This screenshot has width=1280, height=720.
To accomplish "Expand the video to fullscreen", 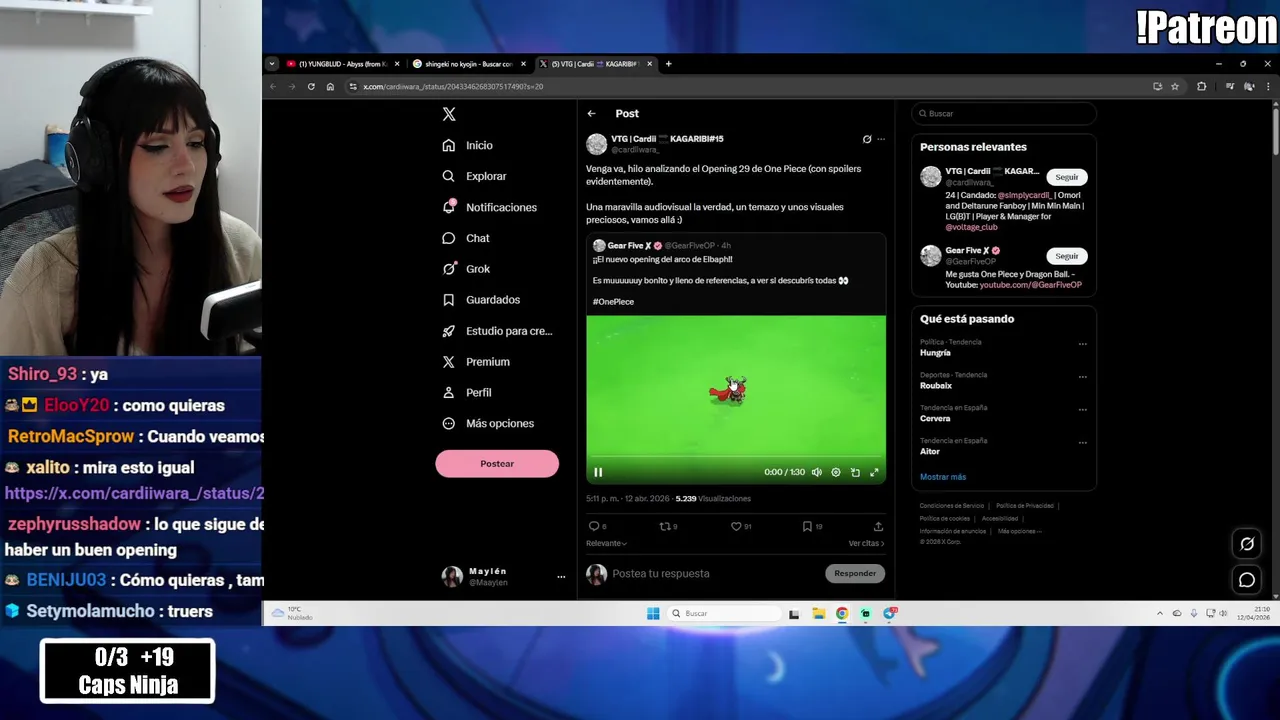I will (874, 472).
